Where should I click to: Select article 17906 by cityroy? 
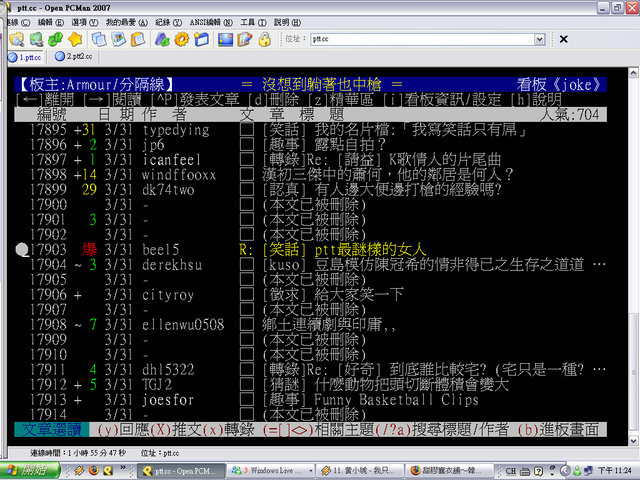click(310, 295)
